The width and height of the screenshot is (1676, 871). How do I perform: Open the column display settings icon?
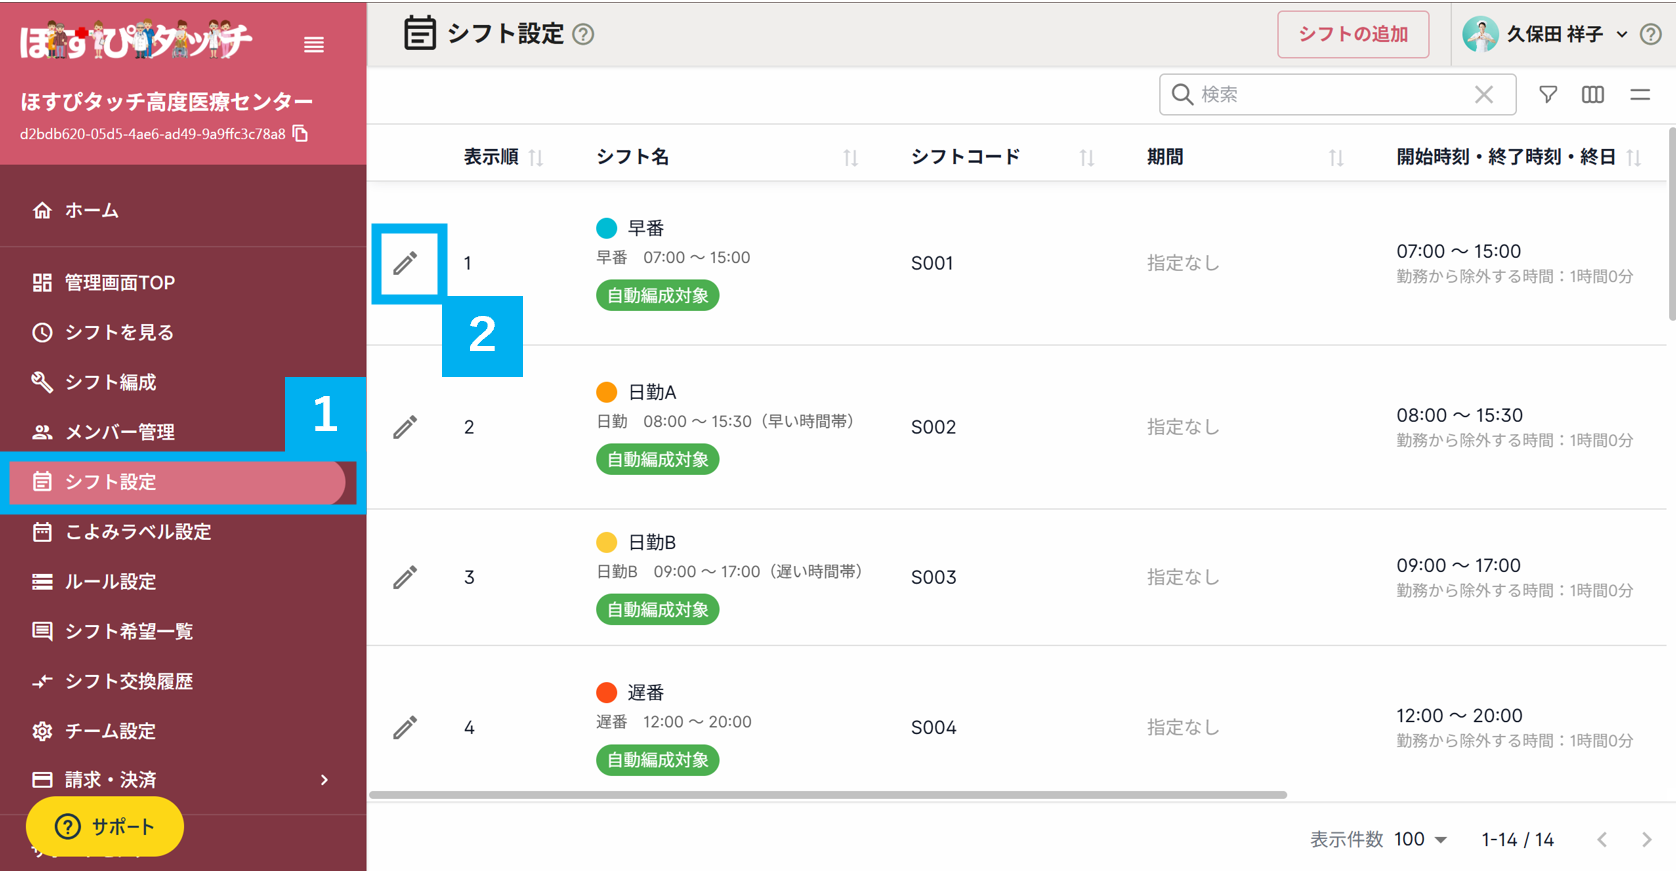(1593, 94)
